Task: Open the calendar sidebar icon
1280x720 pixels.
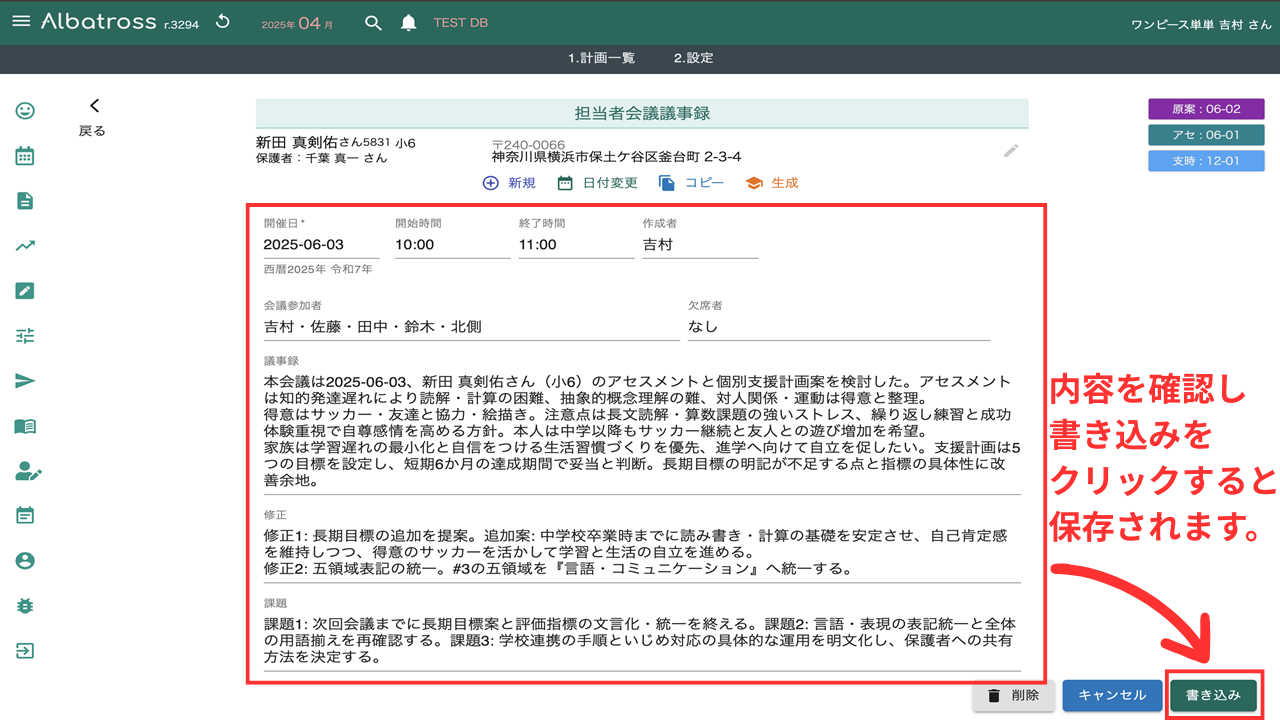Action: [25, 156]
